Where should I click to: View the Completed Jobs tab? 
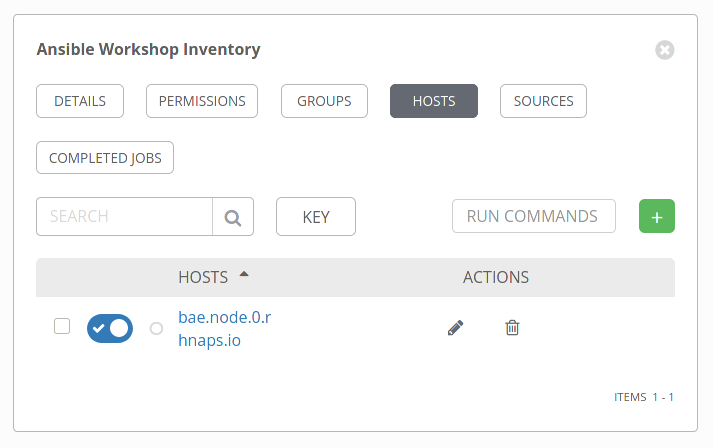[x=105, y=158]
